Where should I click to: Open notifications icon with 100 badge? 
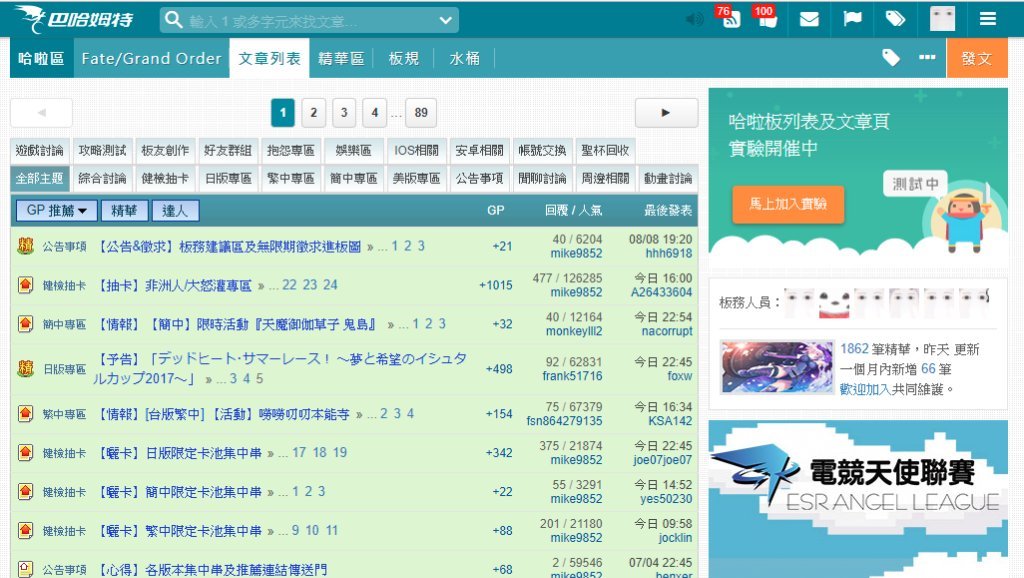coord(766,18)
